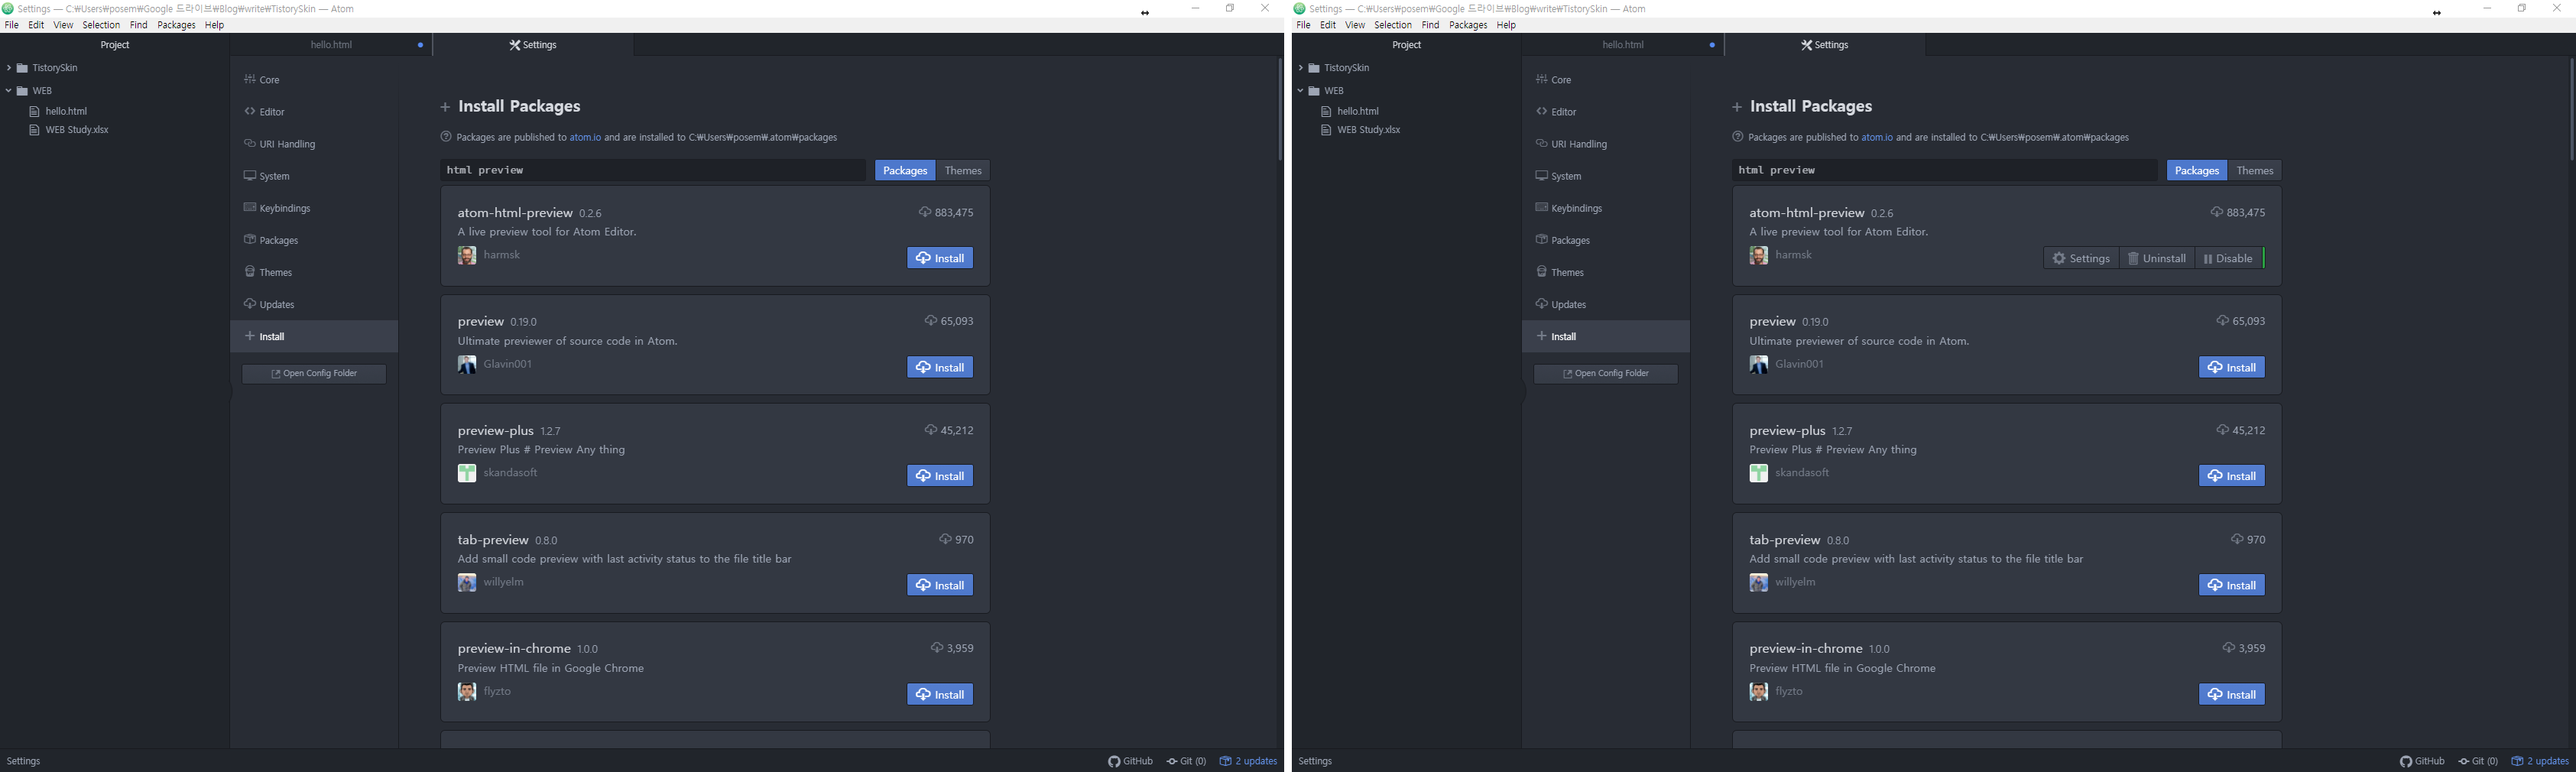
Task: Open Themes settings in left sidebar
Action: 314,272
